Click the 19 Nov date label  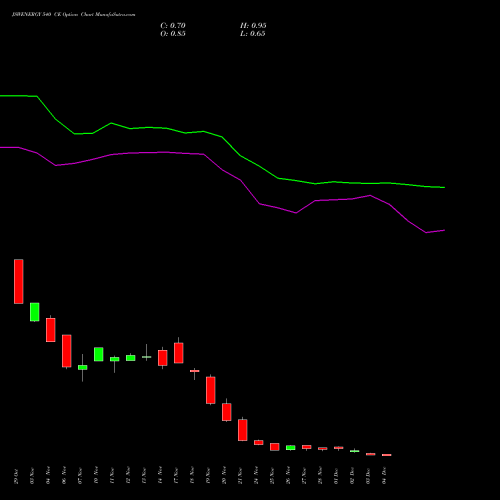(208, 476)
